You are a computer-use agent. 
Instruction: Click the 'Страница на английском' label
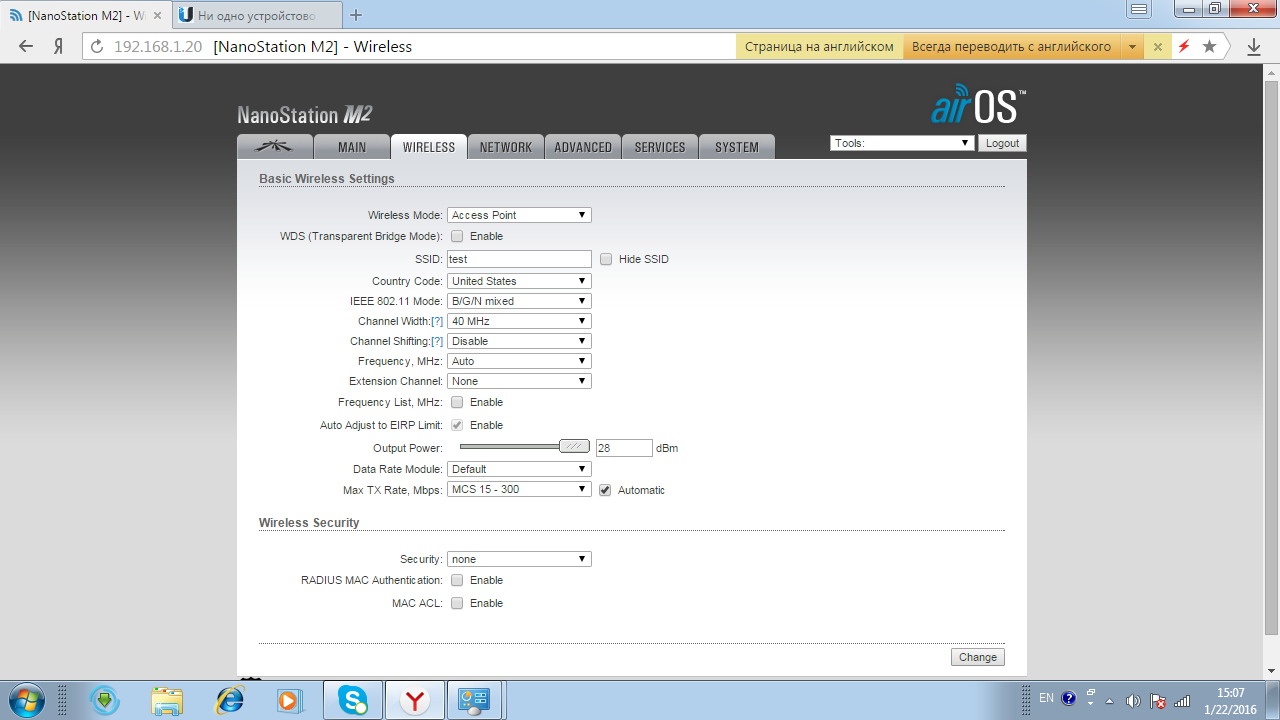click(819, 47)
